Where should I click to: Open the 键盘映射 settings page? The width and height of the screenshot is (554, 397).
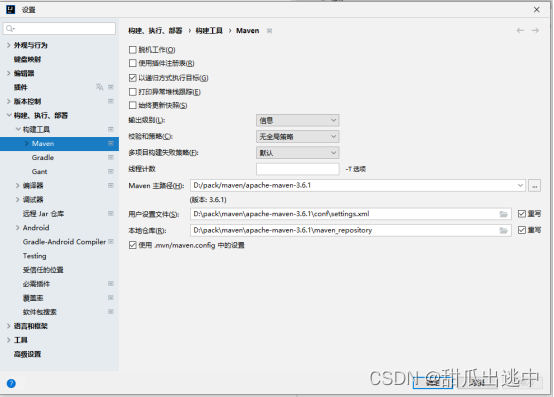(x=28, y=59)
